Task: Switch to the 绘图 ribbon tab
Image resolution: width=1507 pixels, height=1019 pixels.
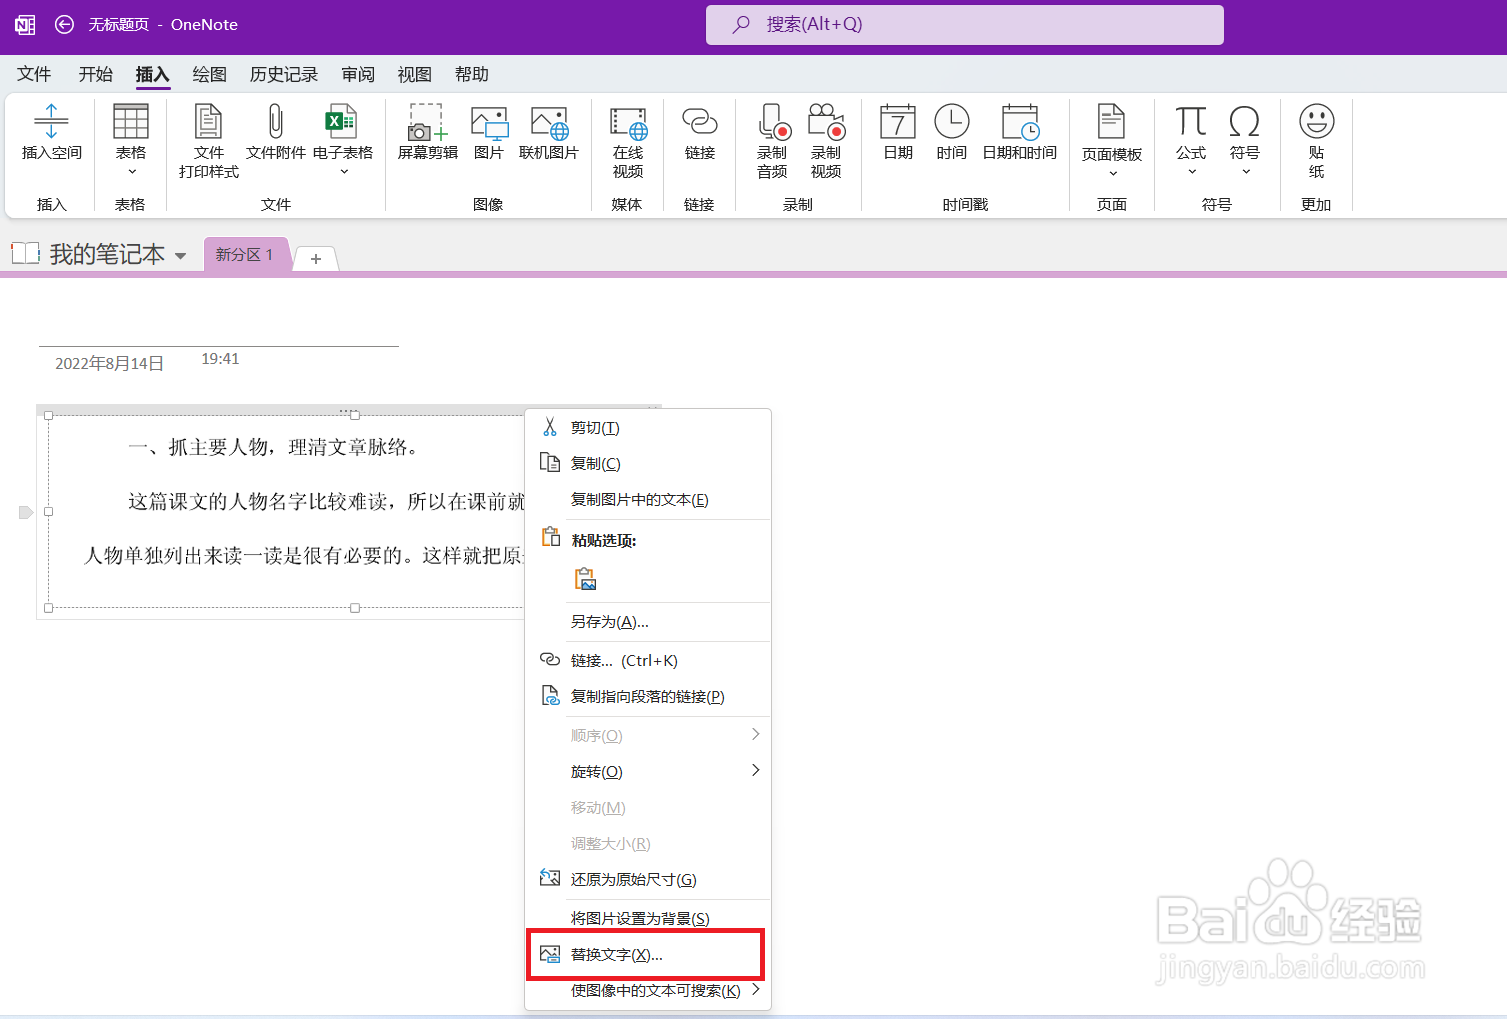Action: coord(209,74)
